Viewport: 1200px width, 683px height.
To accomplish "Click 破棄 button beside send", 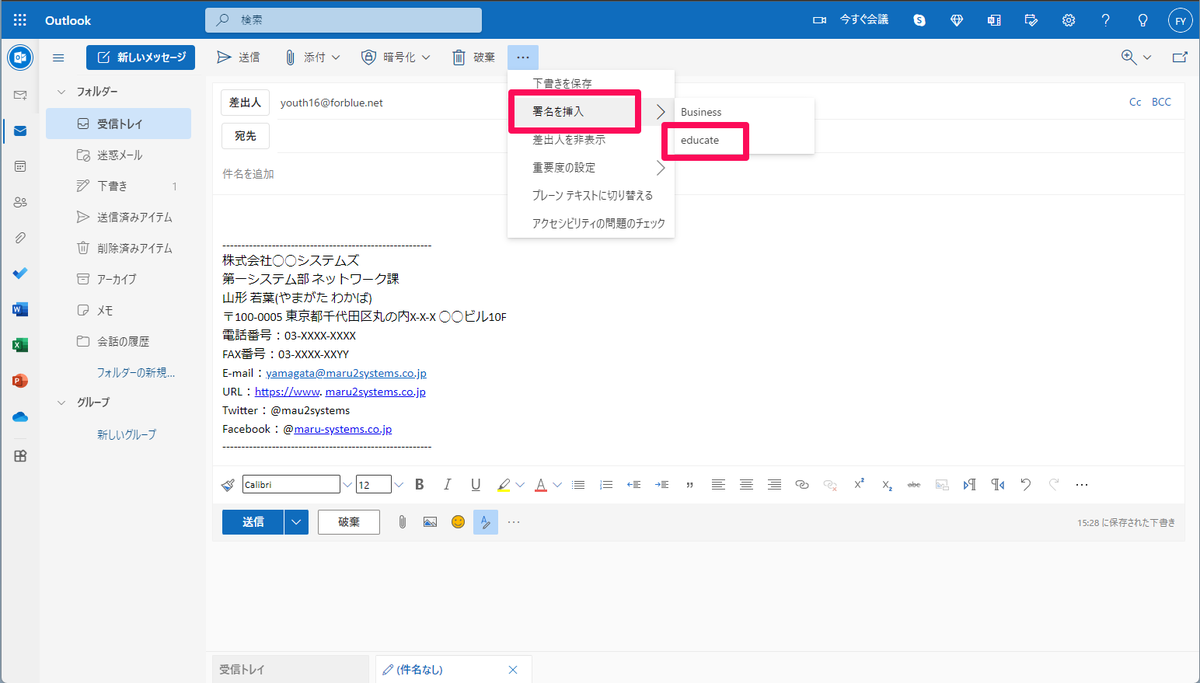I will tap(349, 522).
